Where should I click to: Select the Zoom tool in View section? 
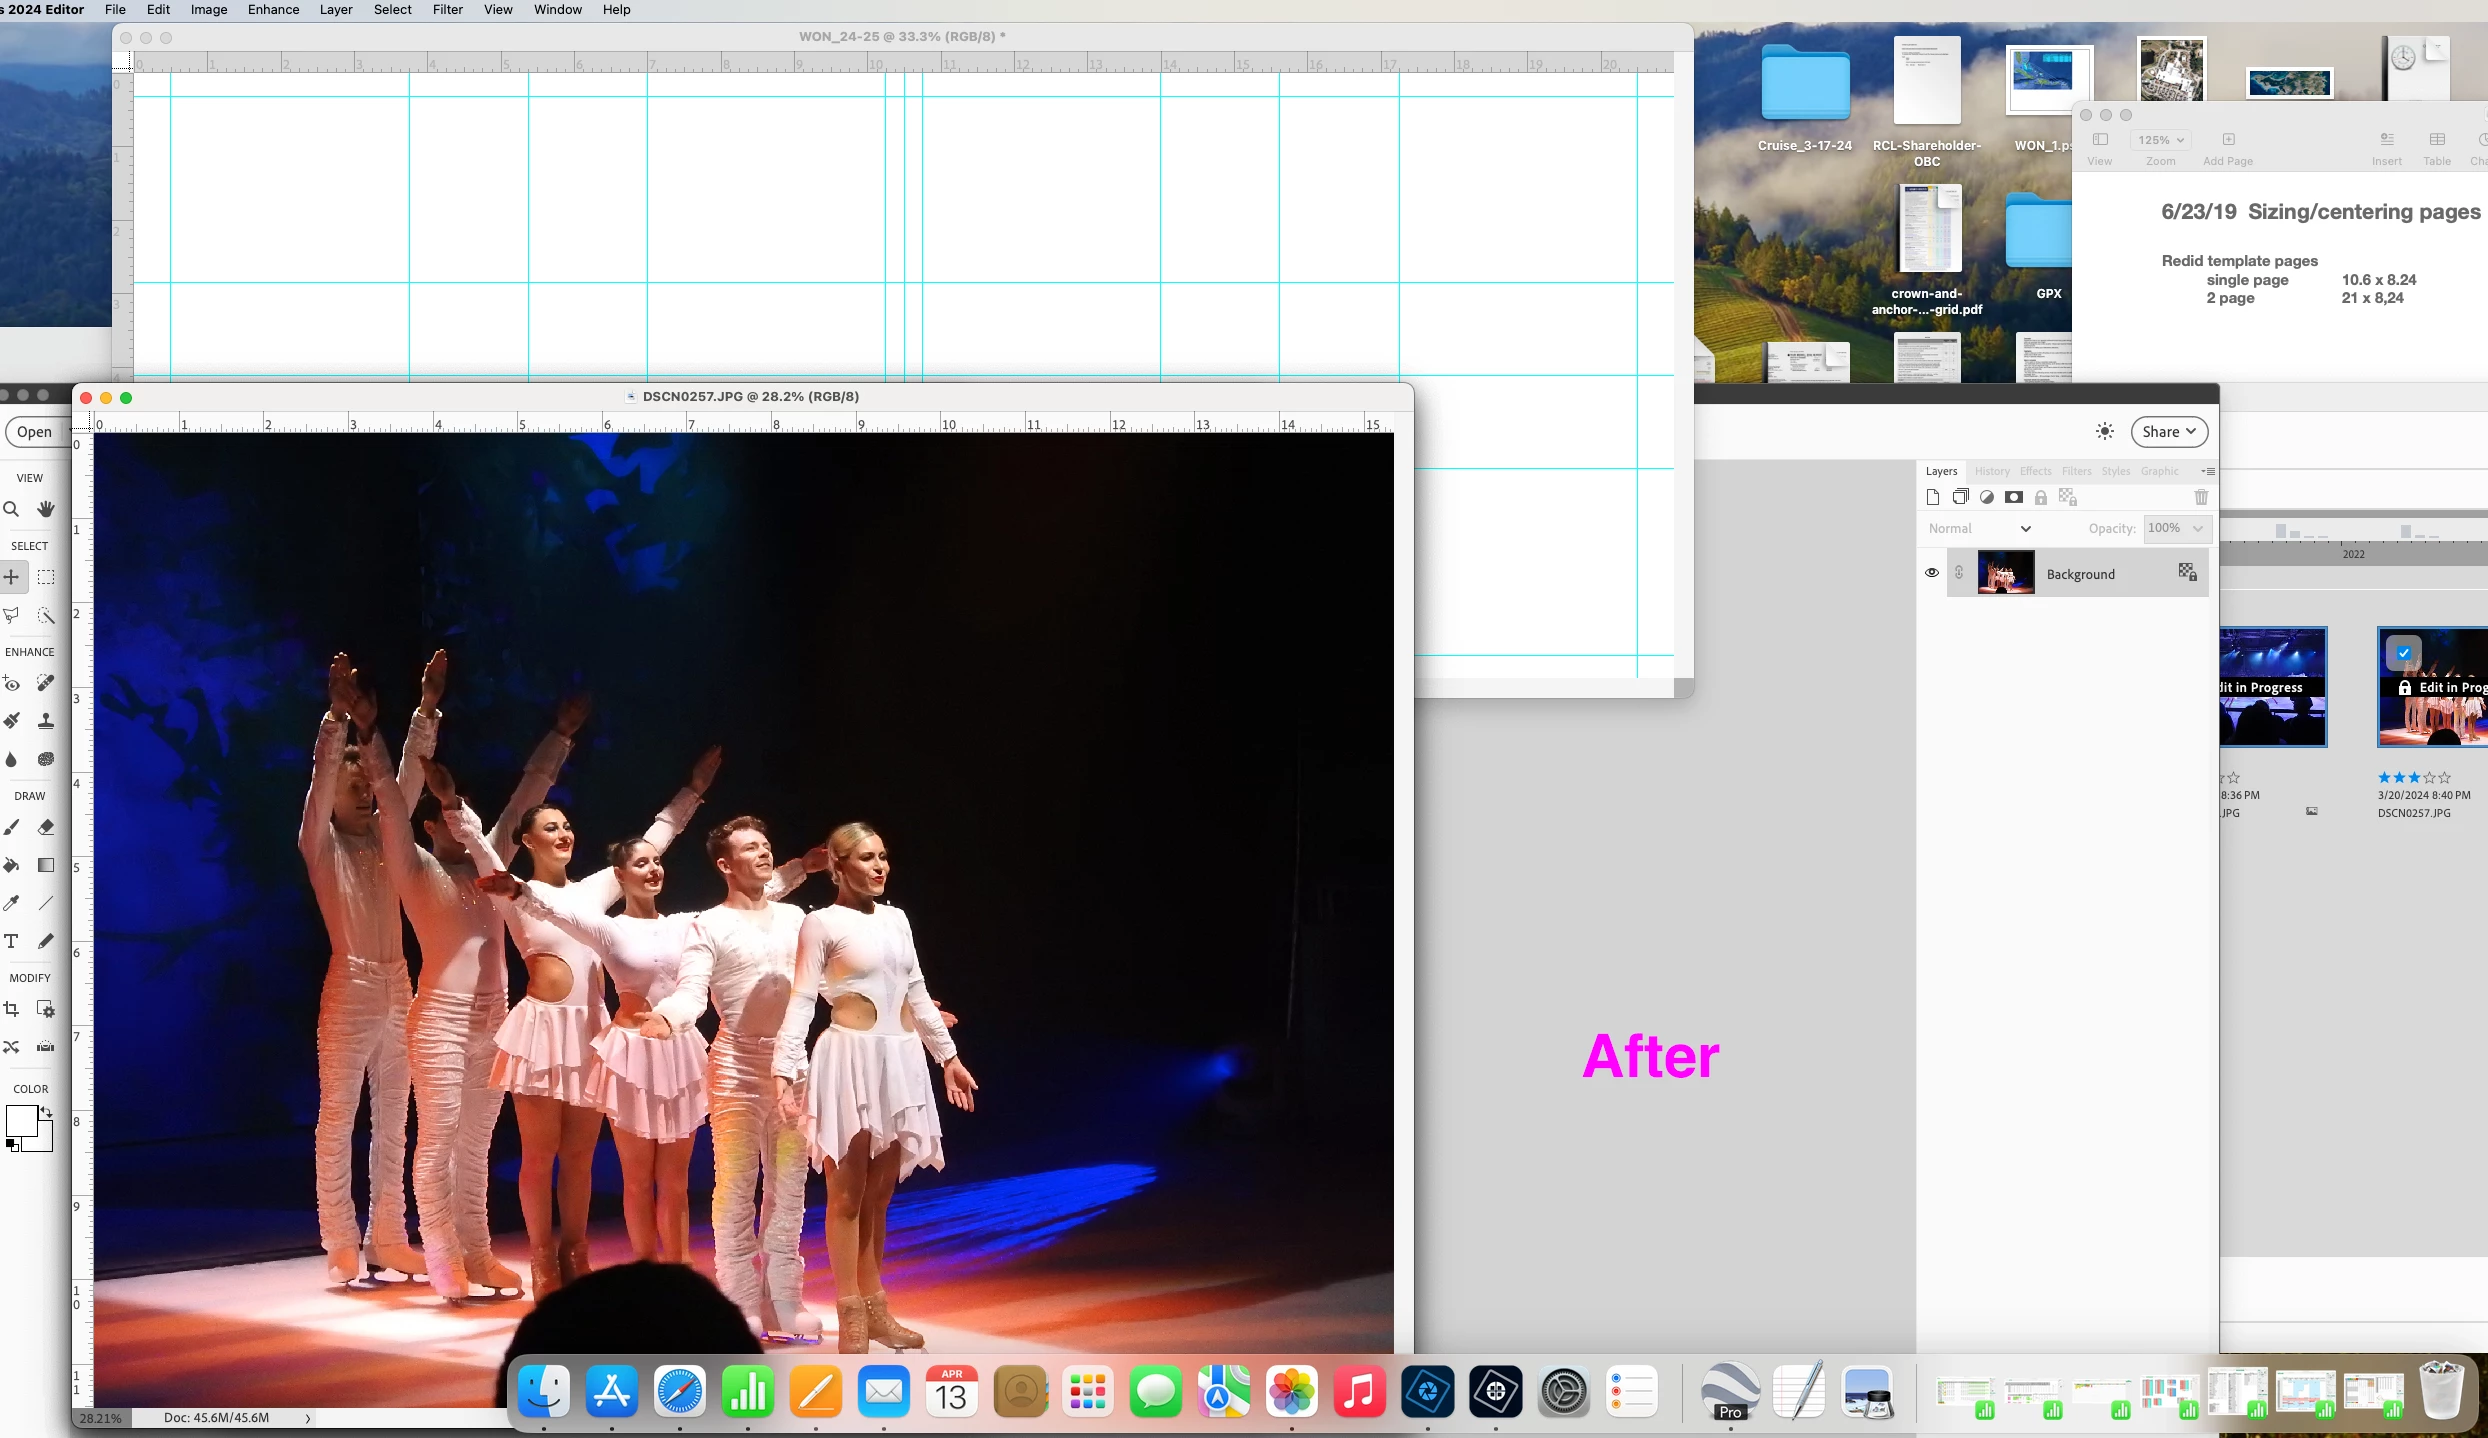(12, 509)
